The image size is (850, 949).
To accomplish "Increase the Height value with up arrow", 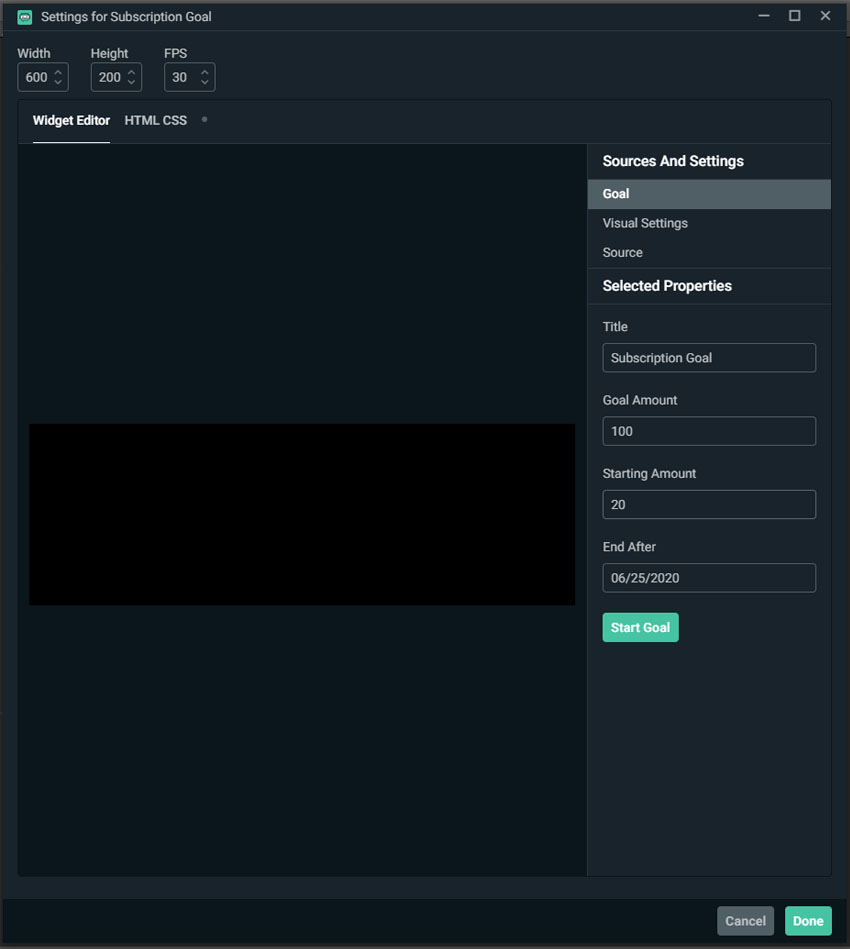I will pos(131,73).
